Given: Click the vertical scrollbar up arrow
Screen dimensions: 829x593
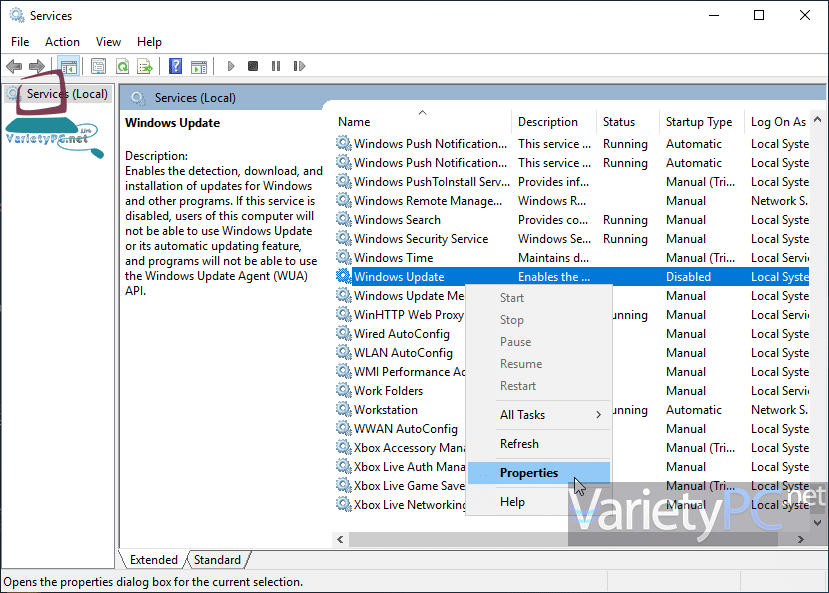Looking at the screenshot, I should (817, 119).
